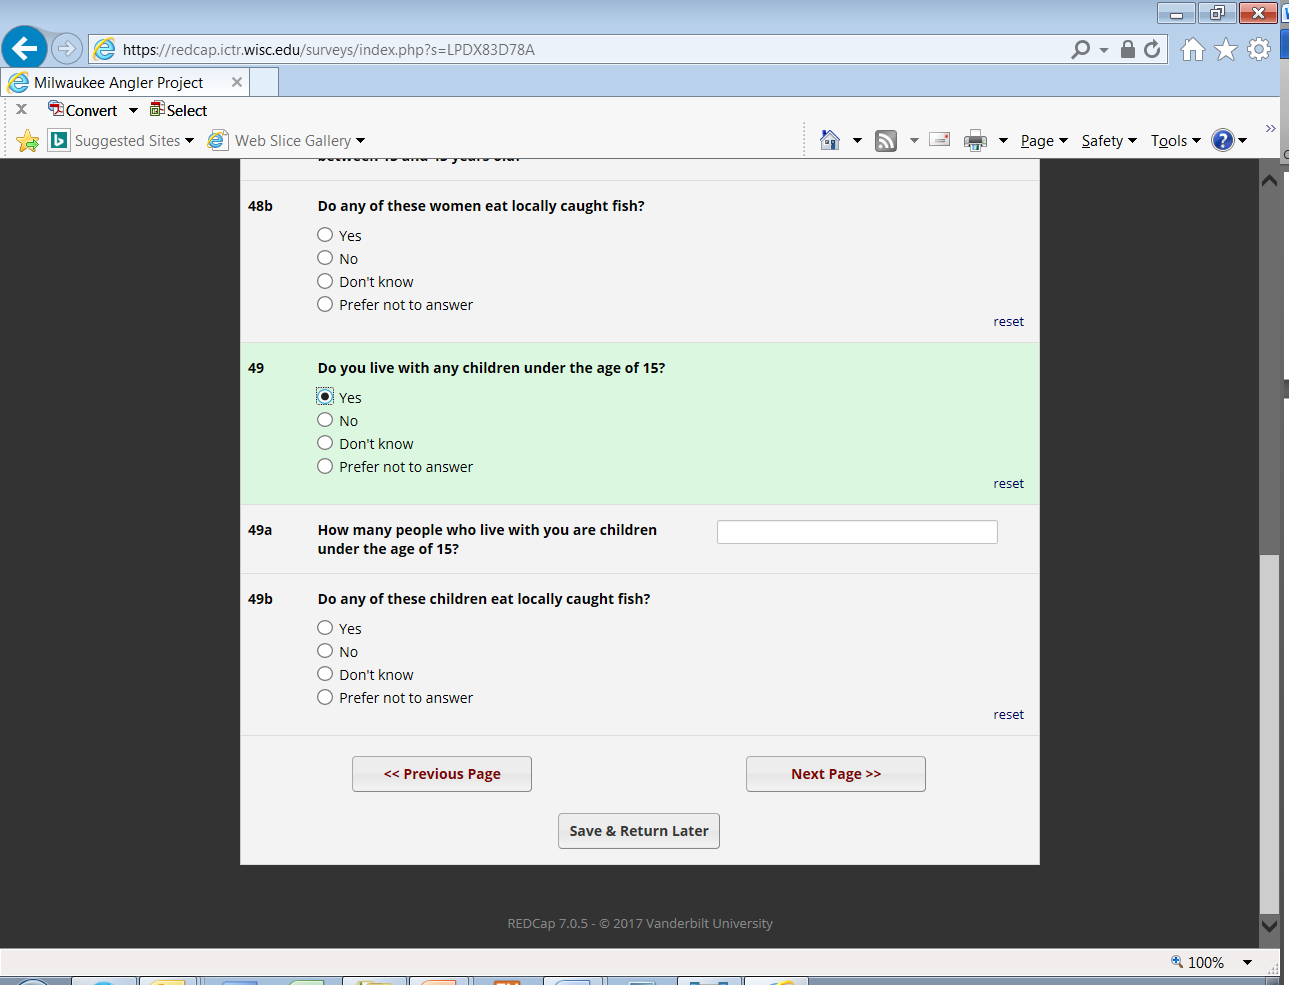Click the blue Help question mark icon
The height and width of the screenshot is (985, 1289).
[1223, 140]
